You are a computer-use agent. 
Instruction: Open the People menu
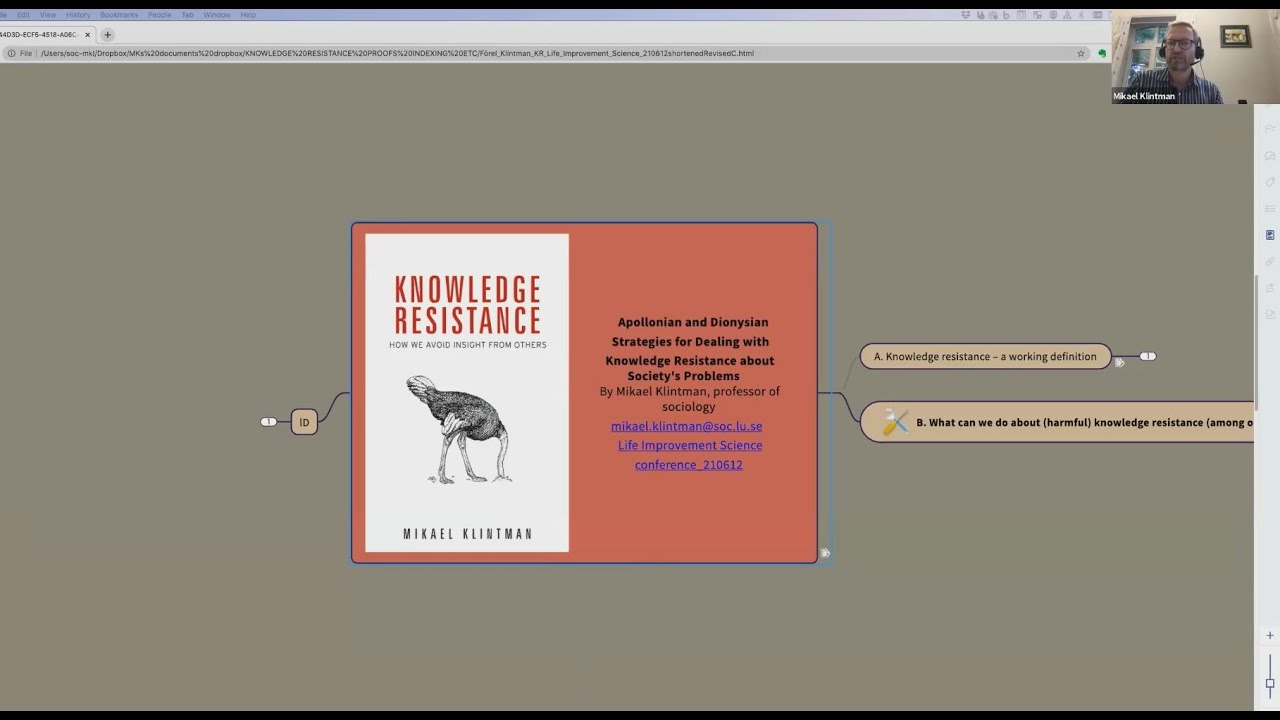(x=160, y=15)
